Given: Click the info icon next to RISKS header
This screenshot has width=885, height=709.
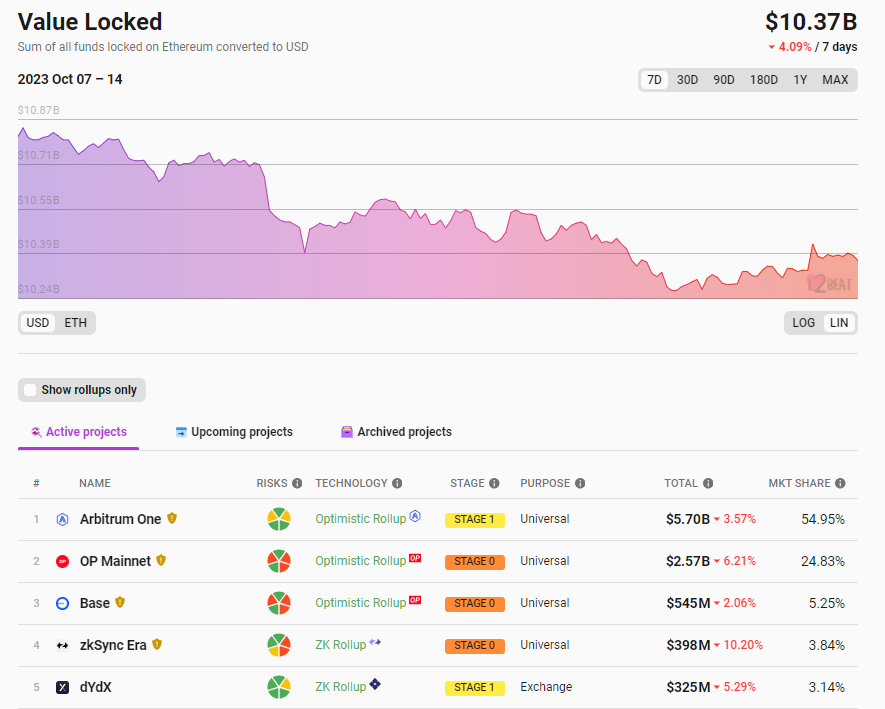Looking at the screenshot, I should (x=297, y=484).
